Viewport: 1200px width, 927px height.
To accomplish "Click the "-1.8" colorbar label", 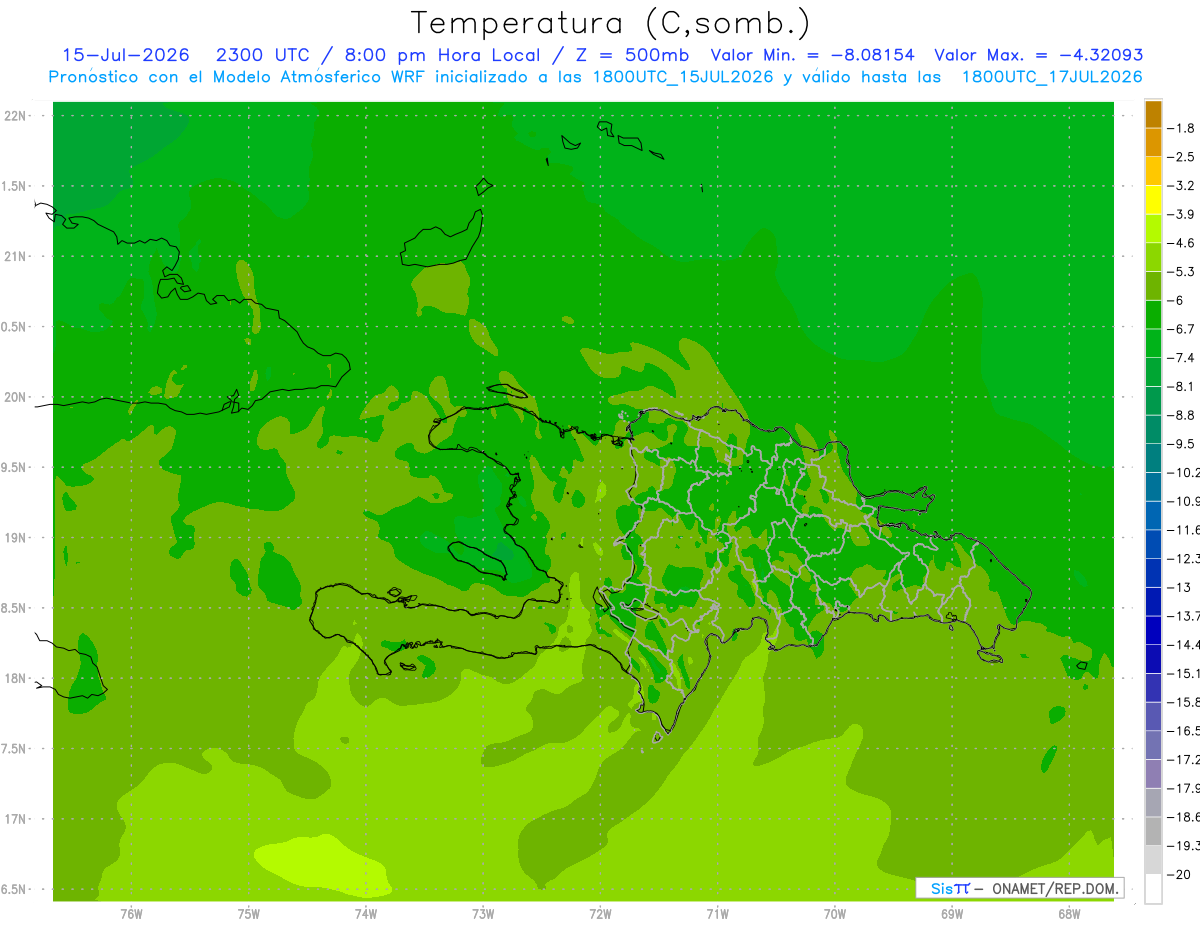I will point(1182,128).
